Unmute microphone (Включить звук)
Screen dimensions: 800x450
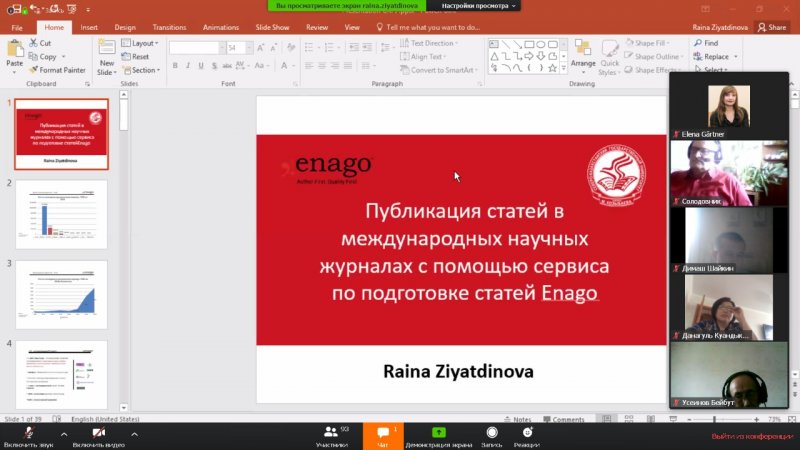click(29, 436)
